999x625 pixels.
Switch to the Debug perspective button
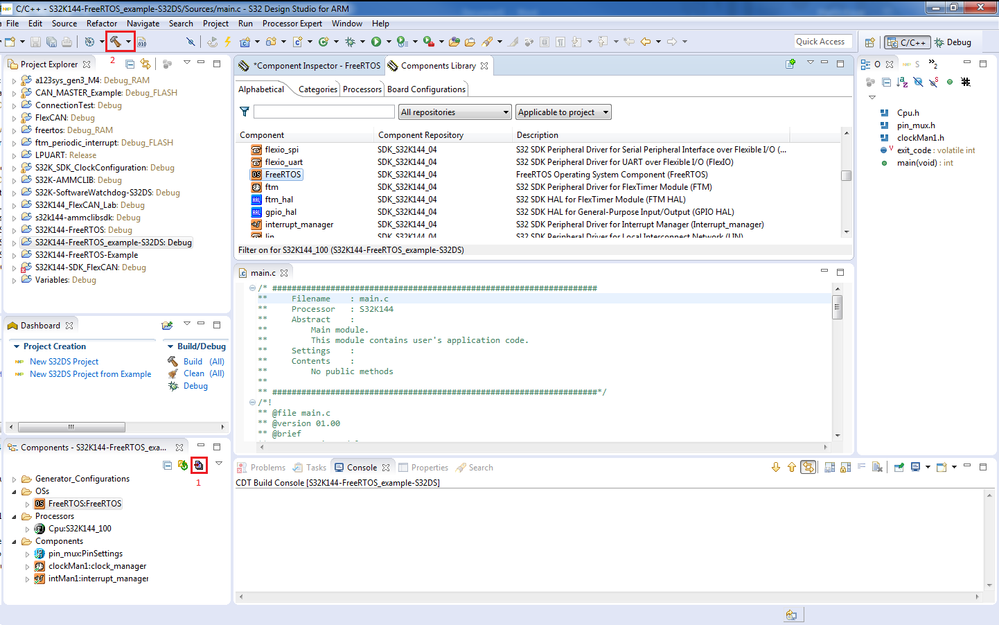(x=951, y=42)
